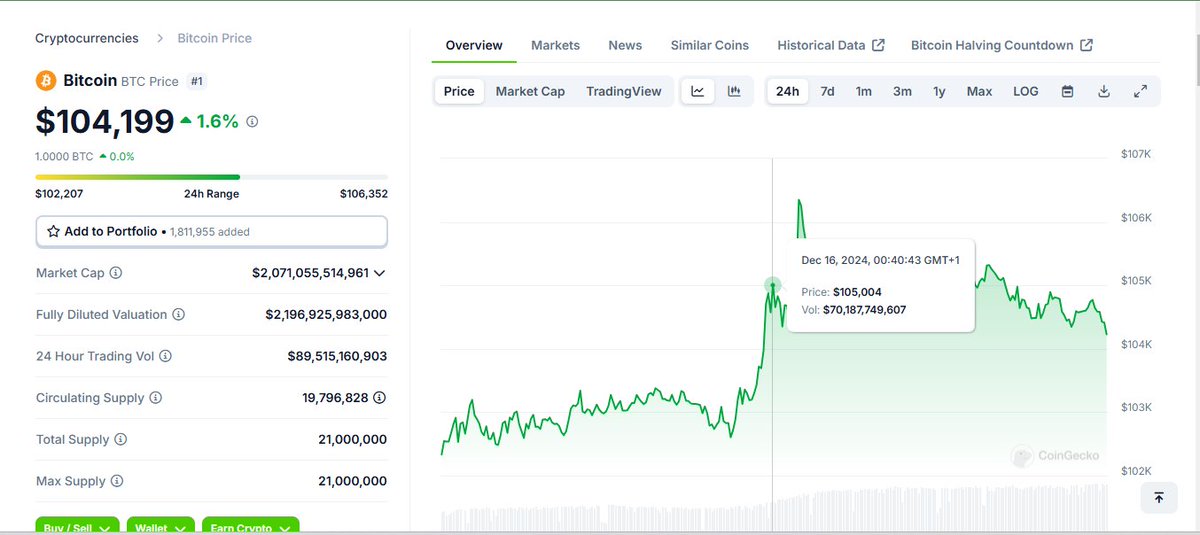
Task: Open 24 Hour Trading Vol info icon
Action: (x=165, y=356)
